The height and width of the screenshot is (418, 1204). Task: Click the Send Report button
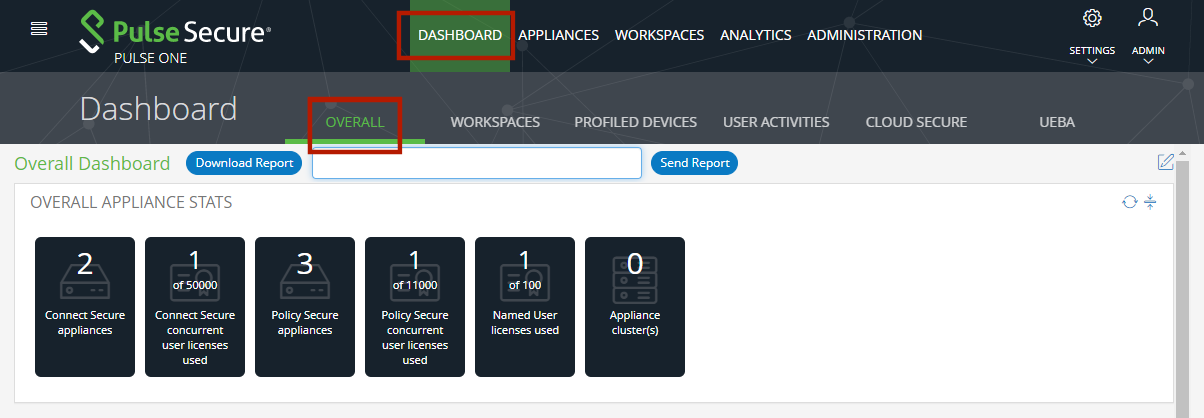[x=694, y=163]
